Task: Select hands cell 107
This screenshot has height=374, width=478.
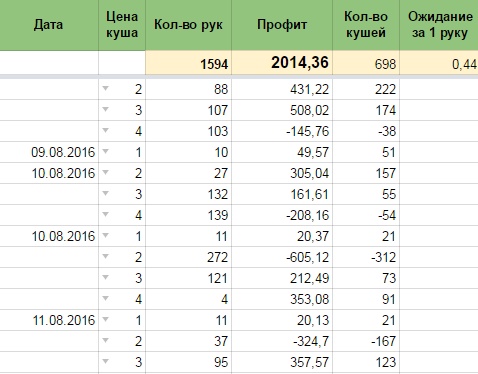Action: coord(188,110)
